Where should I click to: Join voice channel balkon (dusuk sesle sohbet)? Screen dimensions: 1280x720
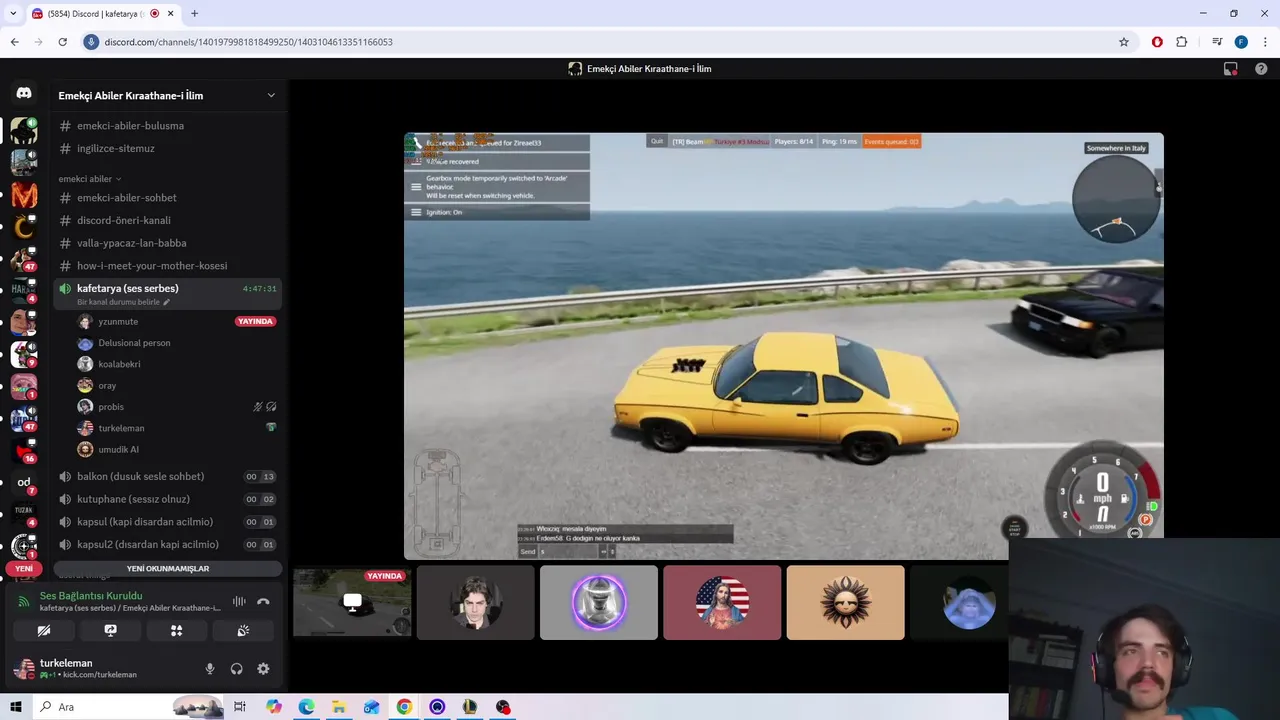click(x=166, y=477)
